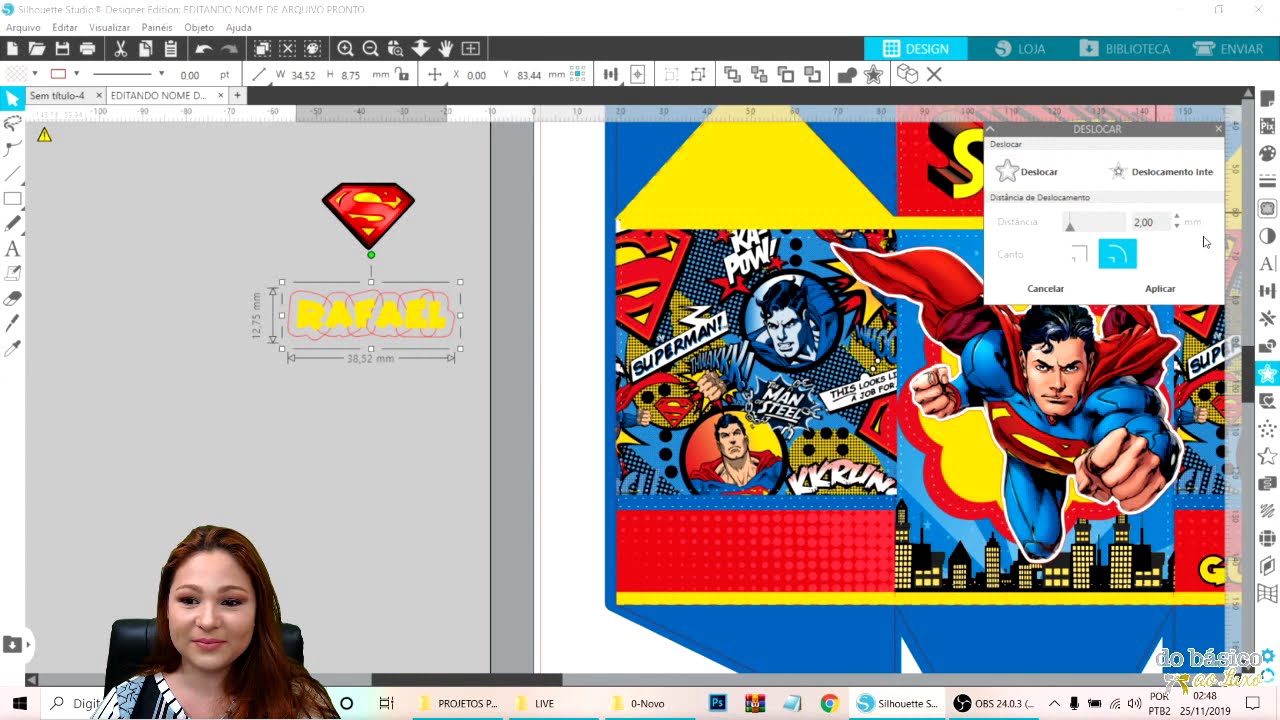Select the Knife tool in left toolbar

tap(12, 323)
